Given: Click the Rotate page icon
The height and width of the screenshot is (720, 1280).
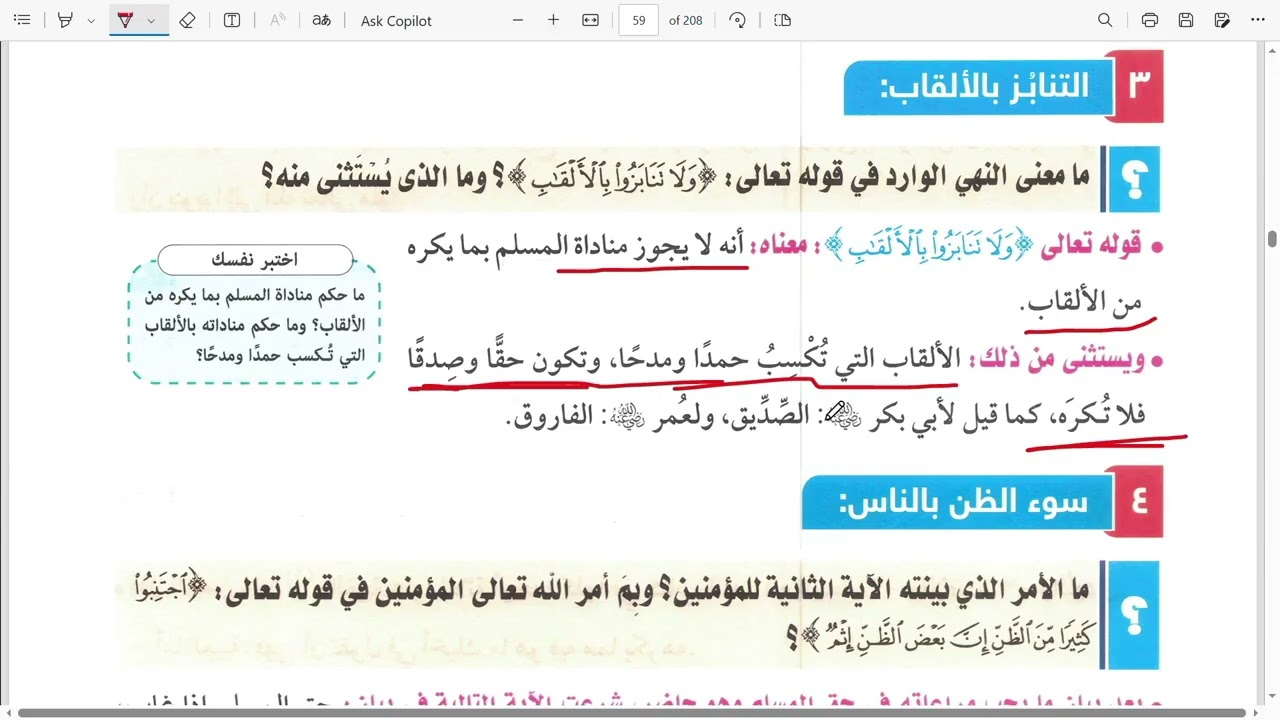Looking at the screenshot, I should (738, 20).
